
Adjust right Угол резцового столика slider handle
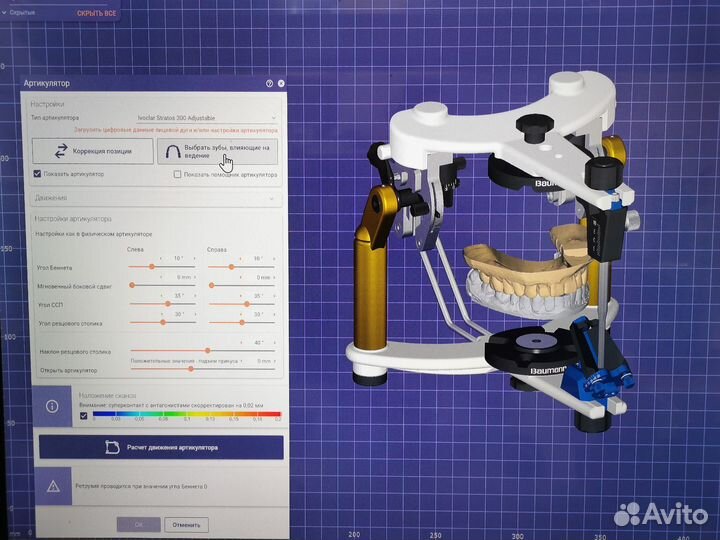[x=242, y=322]
